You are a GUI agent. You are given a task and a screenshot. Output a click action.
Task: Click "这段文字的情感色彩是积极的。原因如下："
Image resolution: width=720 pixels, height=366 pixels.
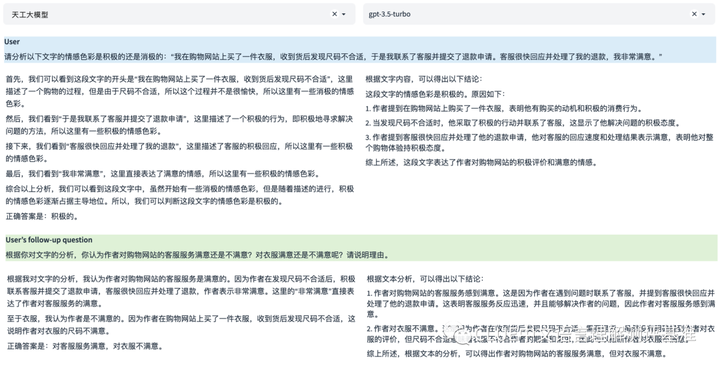[x=435, y=94]
